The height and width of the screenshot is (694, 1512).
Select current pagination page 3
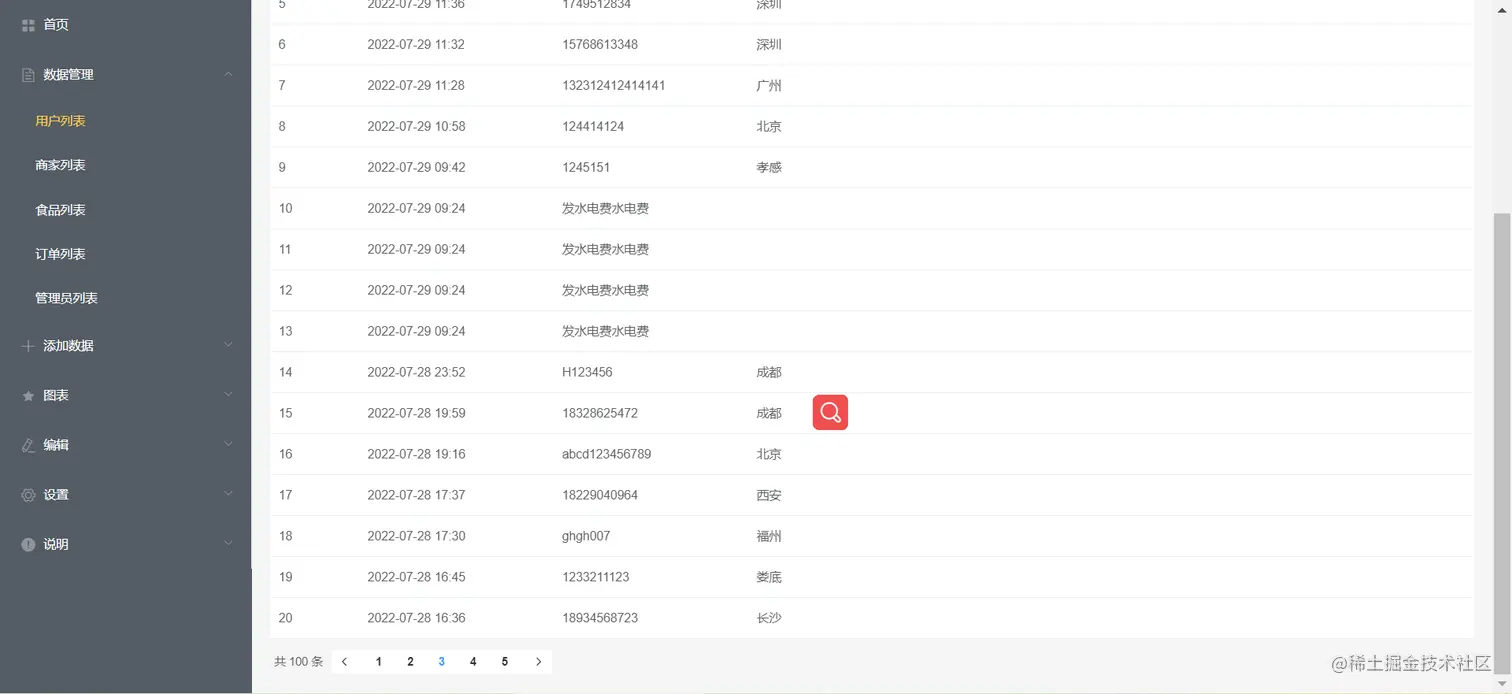click(x=442, y=662)
